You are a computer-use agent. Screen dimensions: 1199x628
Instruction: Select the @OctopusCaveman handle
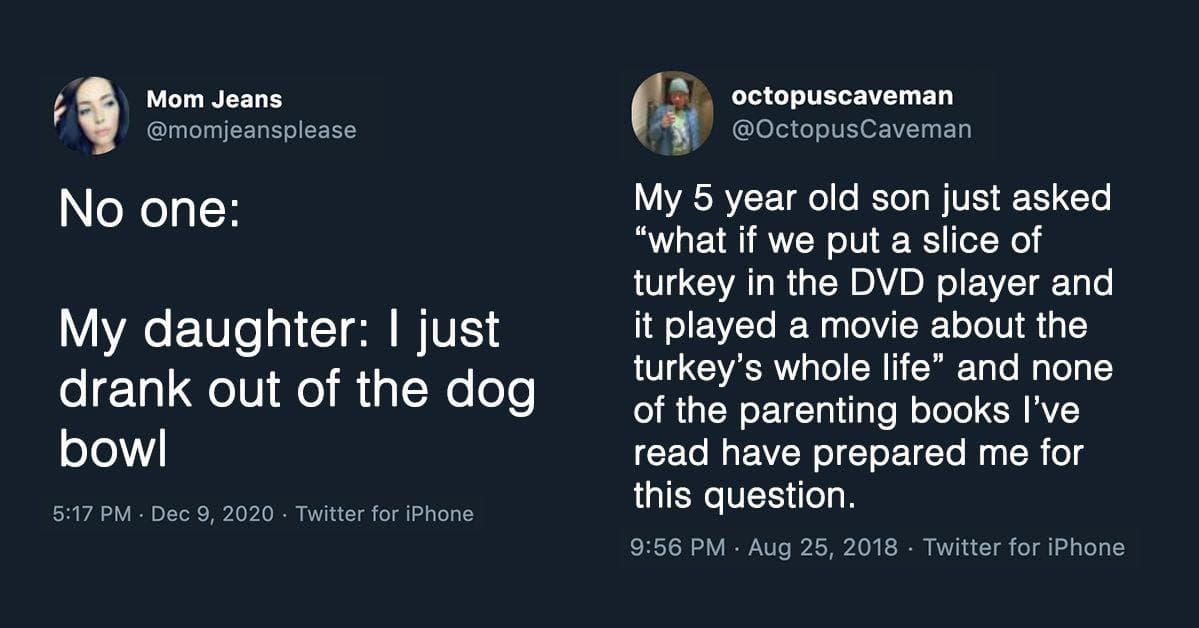(x=851, y=129)
